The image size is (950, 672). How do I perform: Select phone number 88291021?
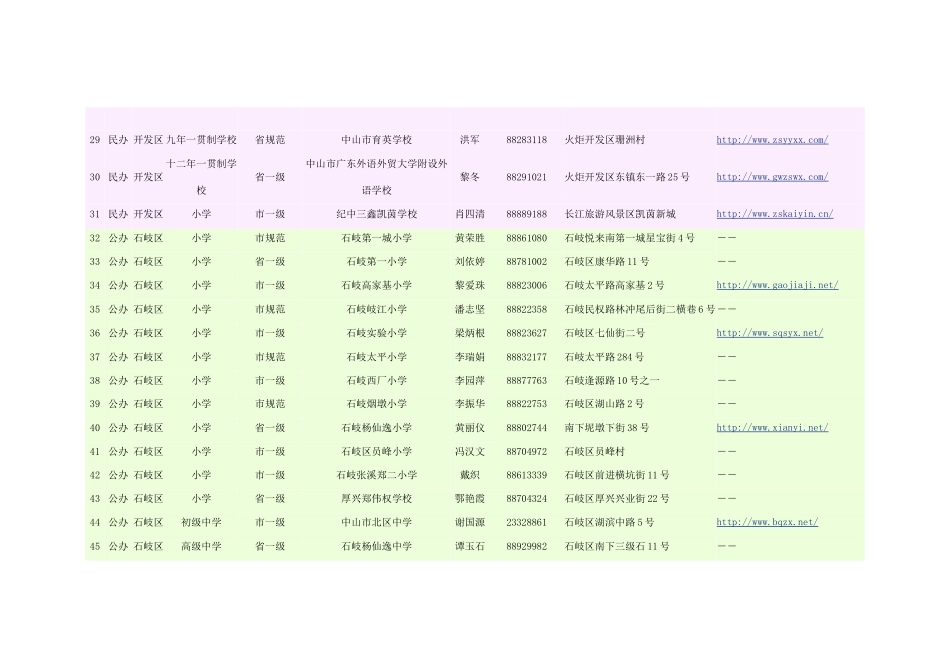coord(526,177)
